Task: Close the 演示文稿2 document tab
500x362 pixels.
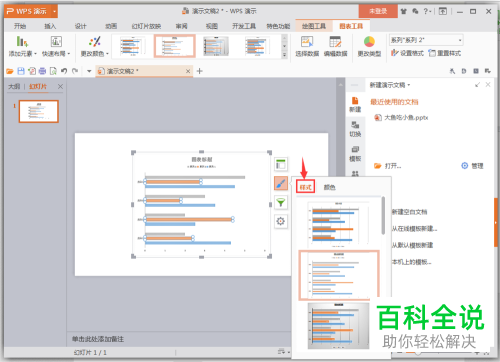Action: coord(188,71)
